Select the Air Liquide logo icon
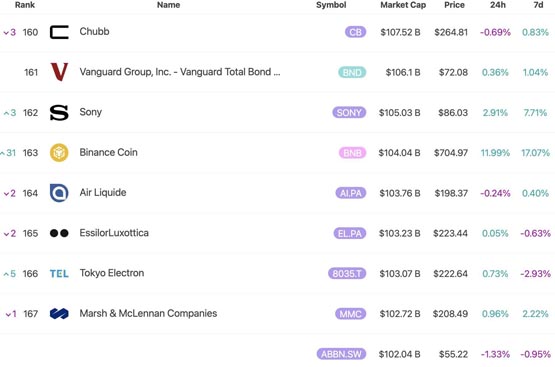Image resolution: width=555 pixels, height=367 pixels. [59, 193]
